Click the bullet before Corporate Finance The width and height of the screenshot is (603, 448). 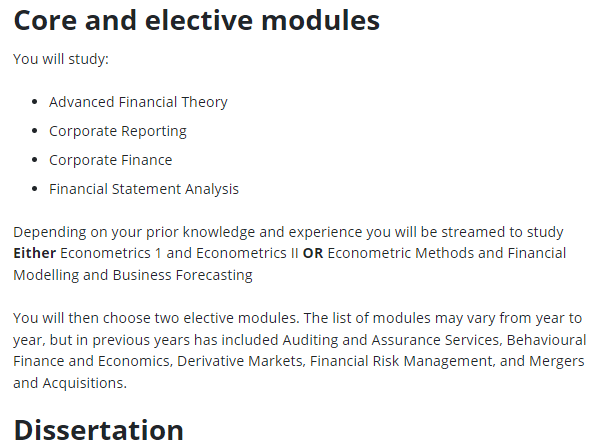(35, 160)
